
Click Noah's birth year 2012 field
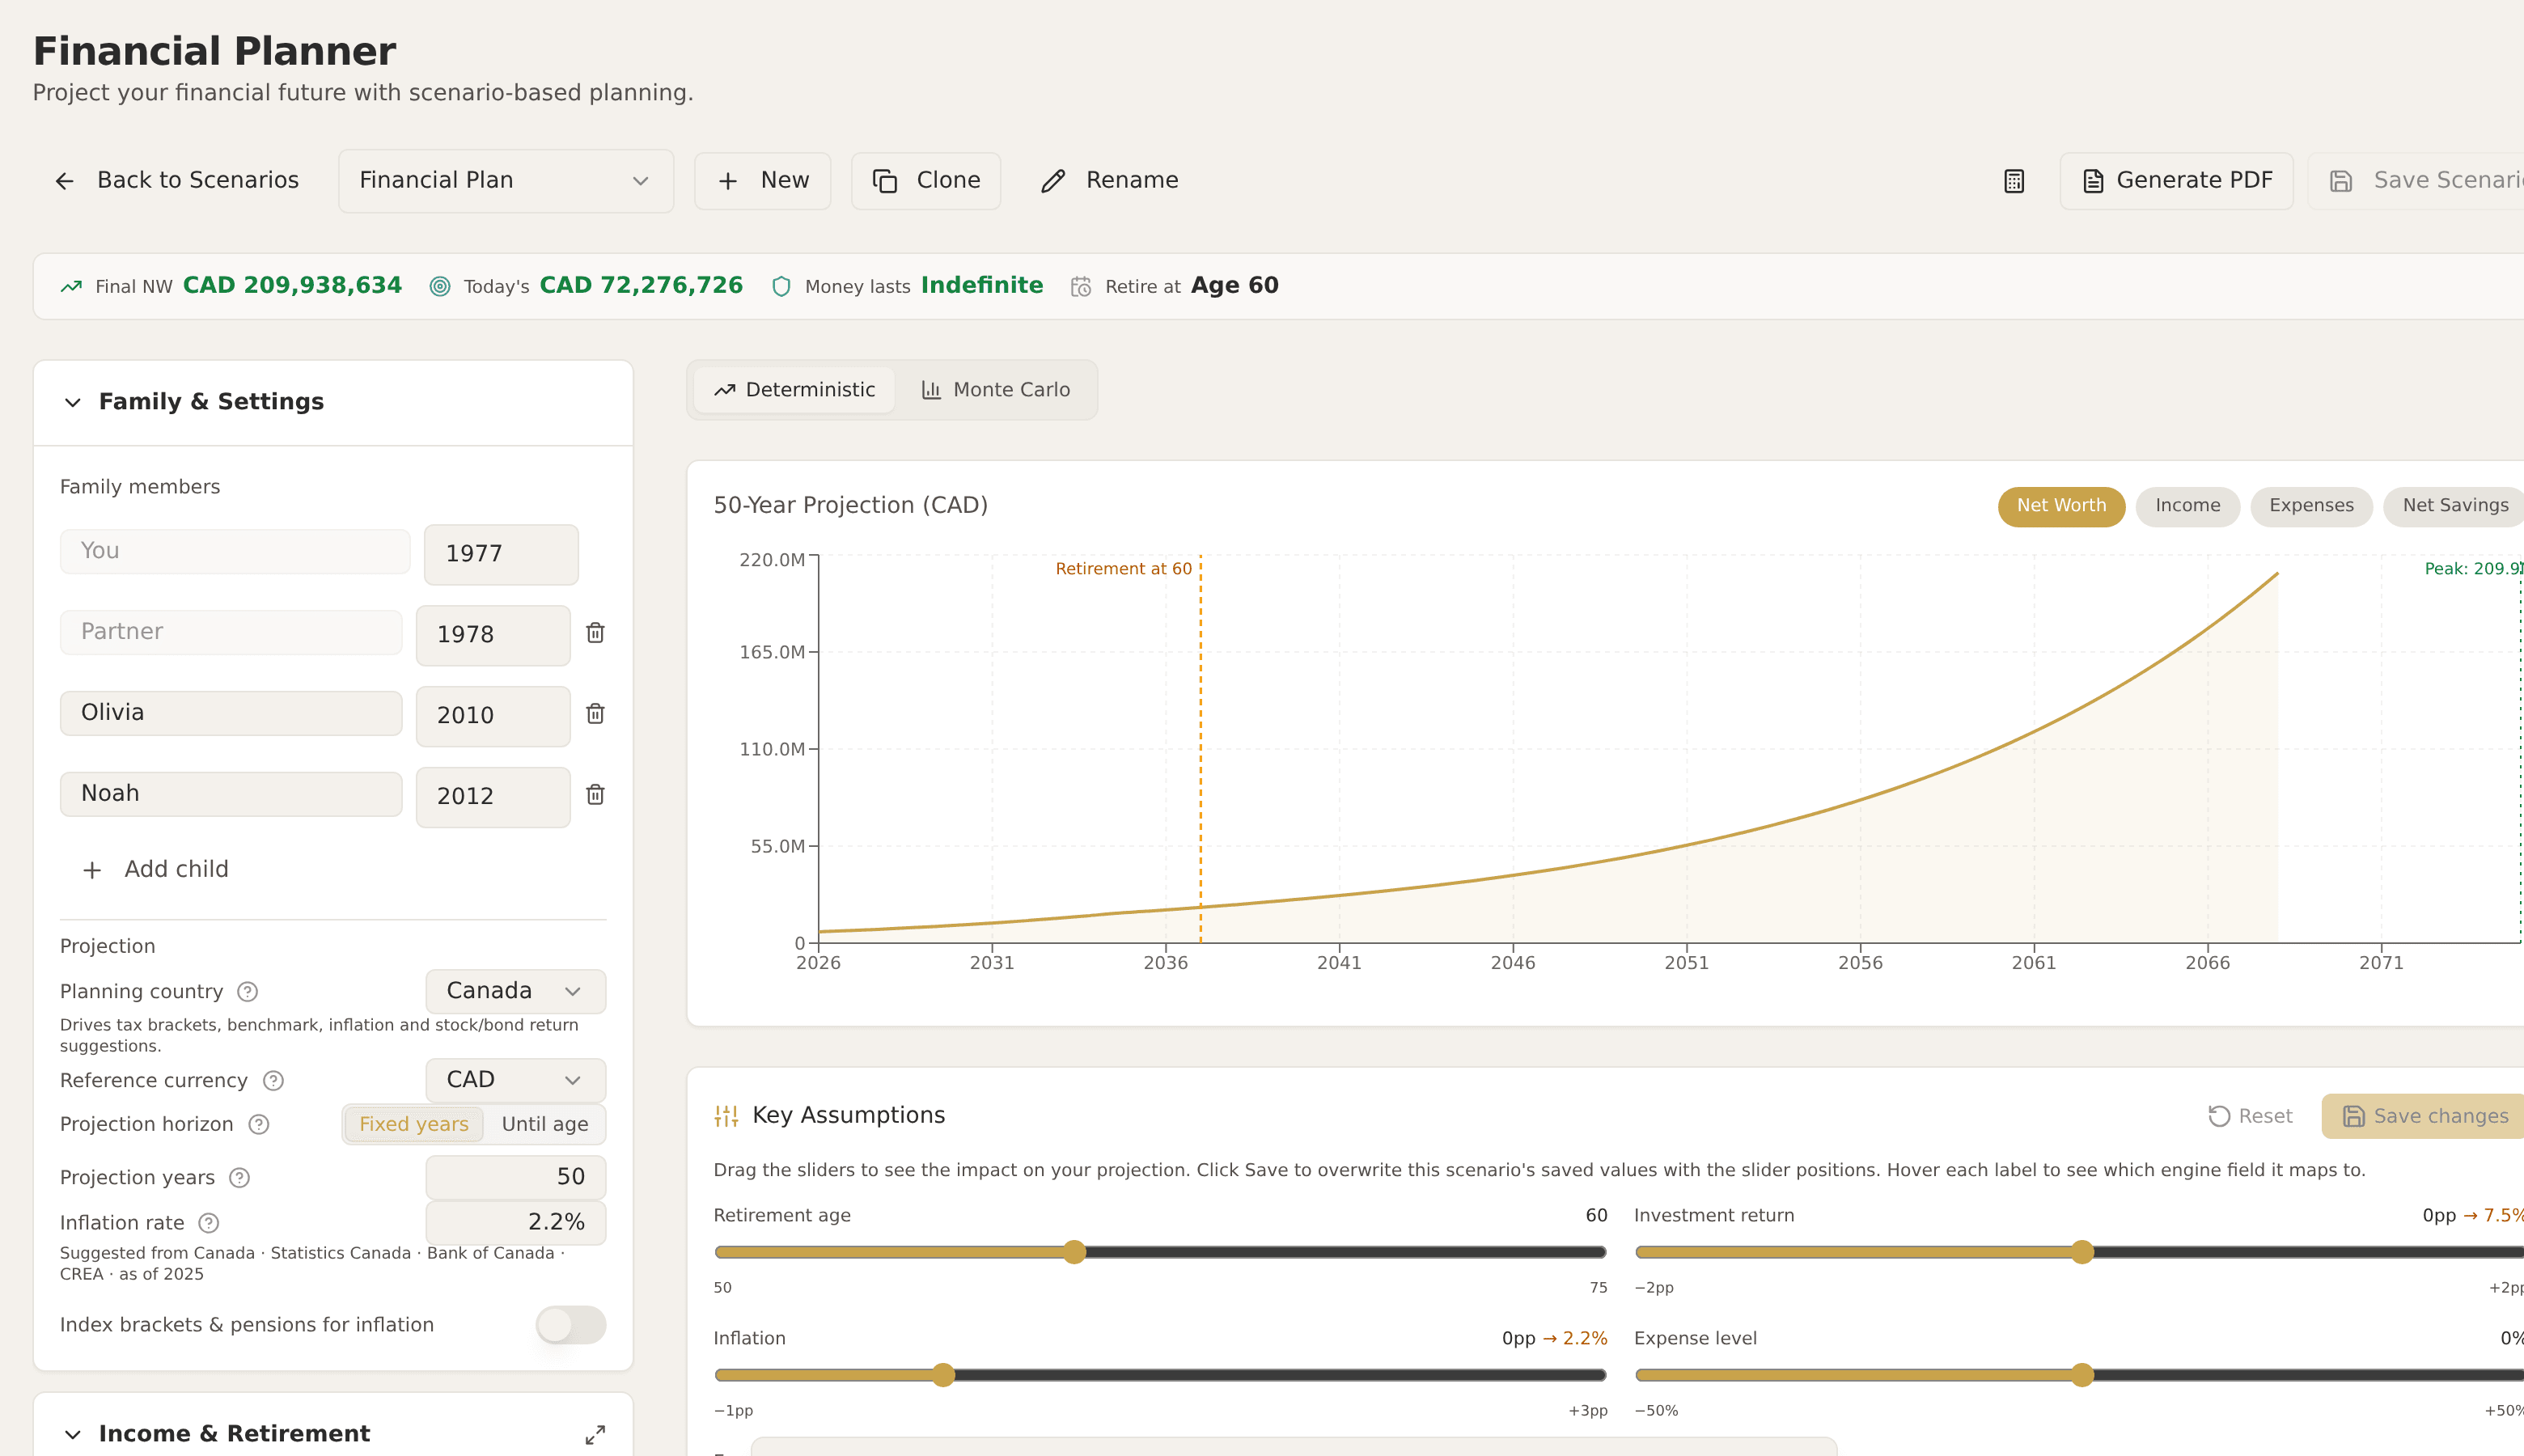[x=493, y=797]
